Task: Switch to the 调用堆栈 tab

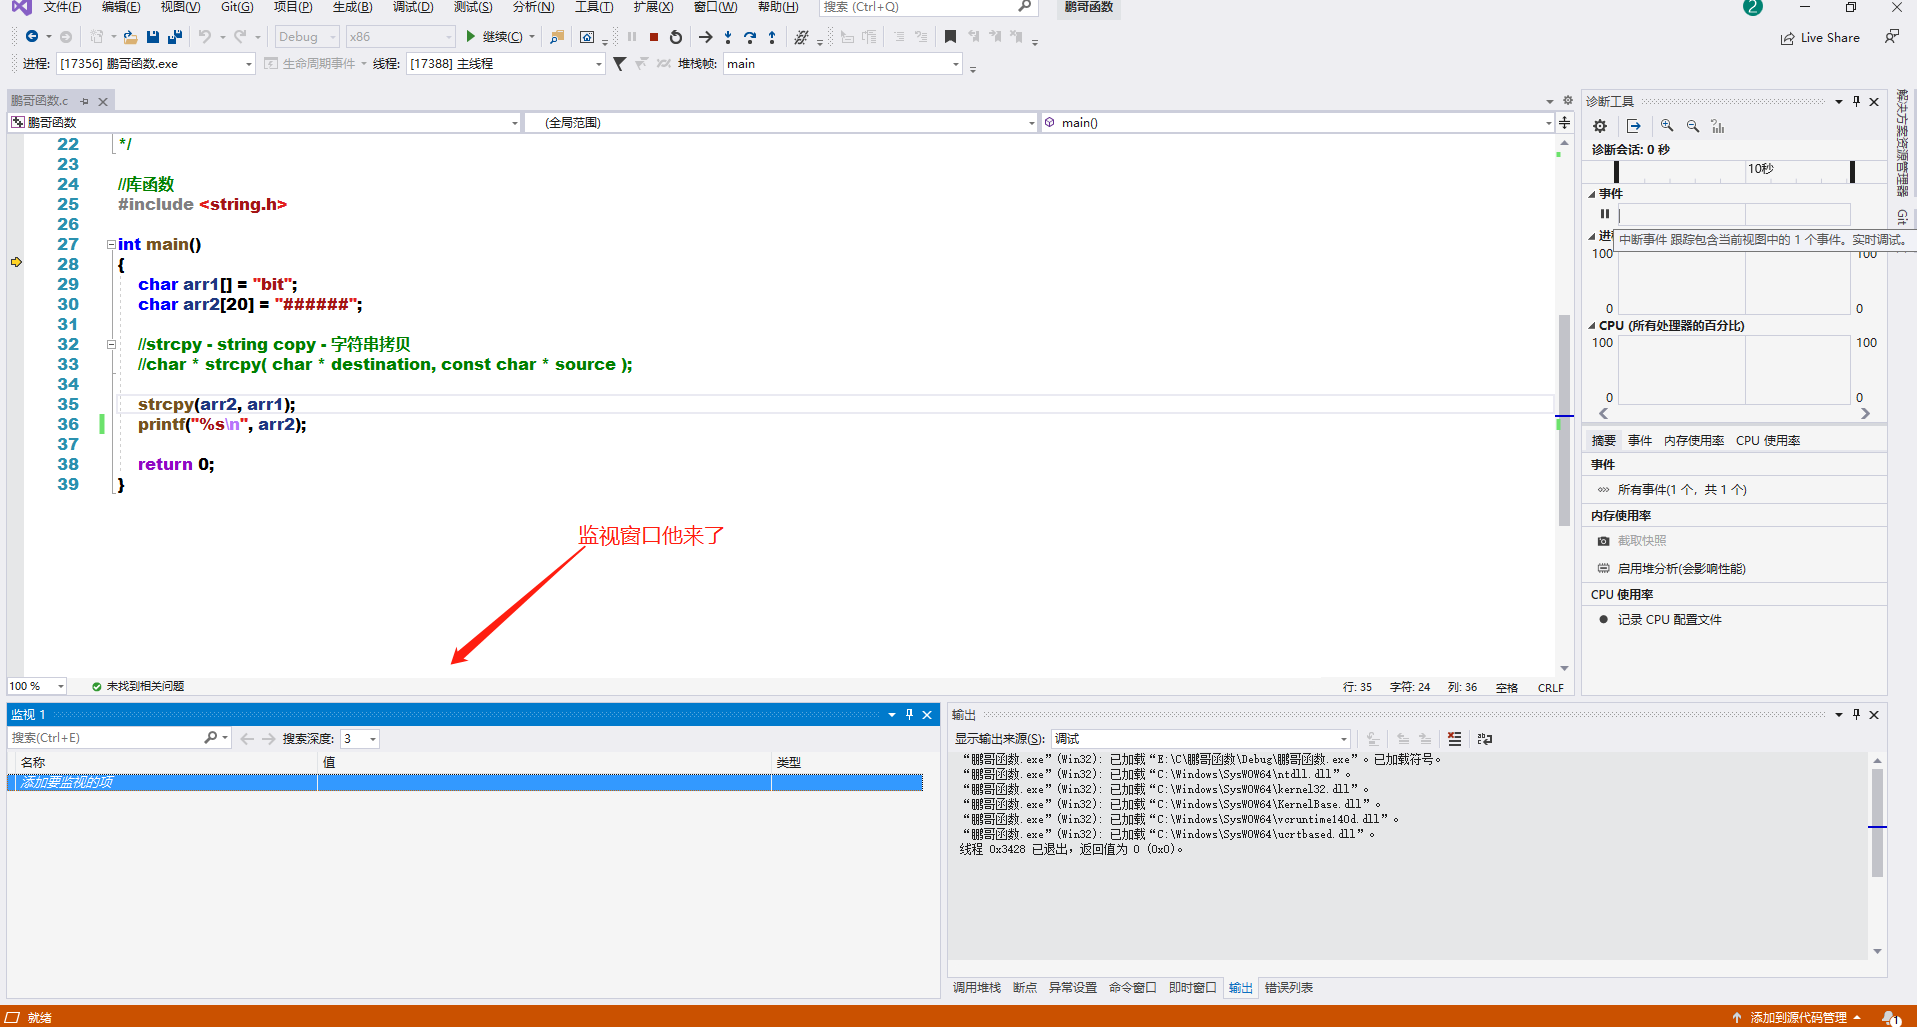Action: pyautogui.click(x=976, y=988)
